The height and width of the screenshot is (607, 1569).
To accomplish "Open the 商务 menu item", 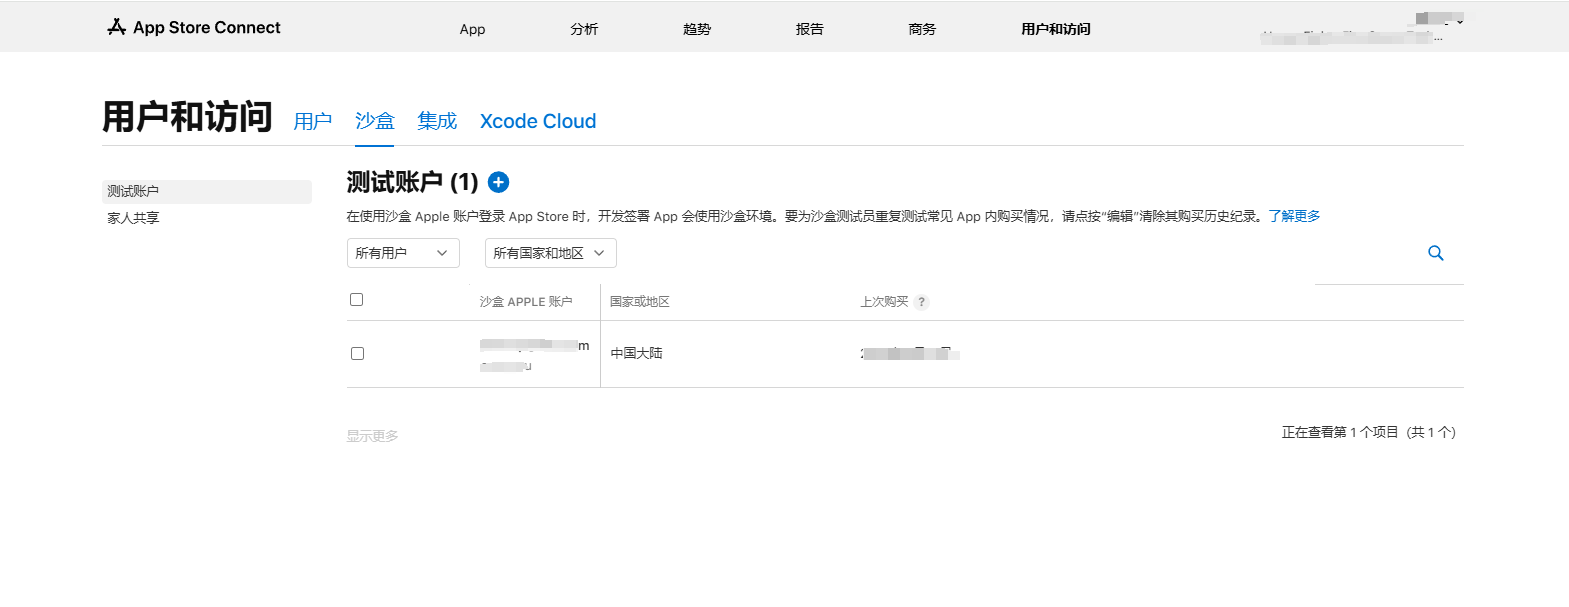I will coord(922,29).
